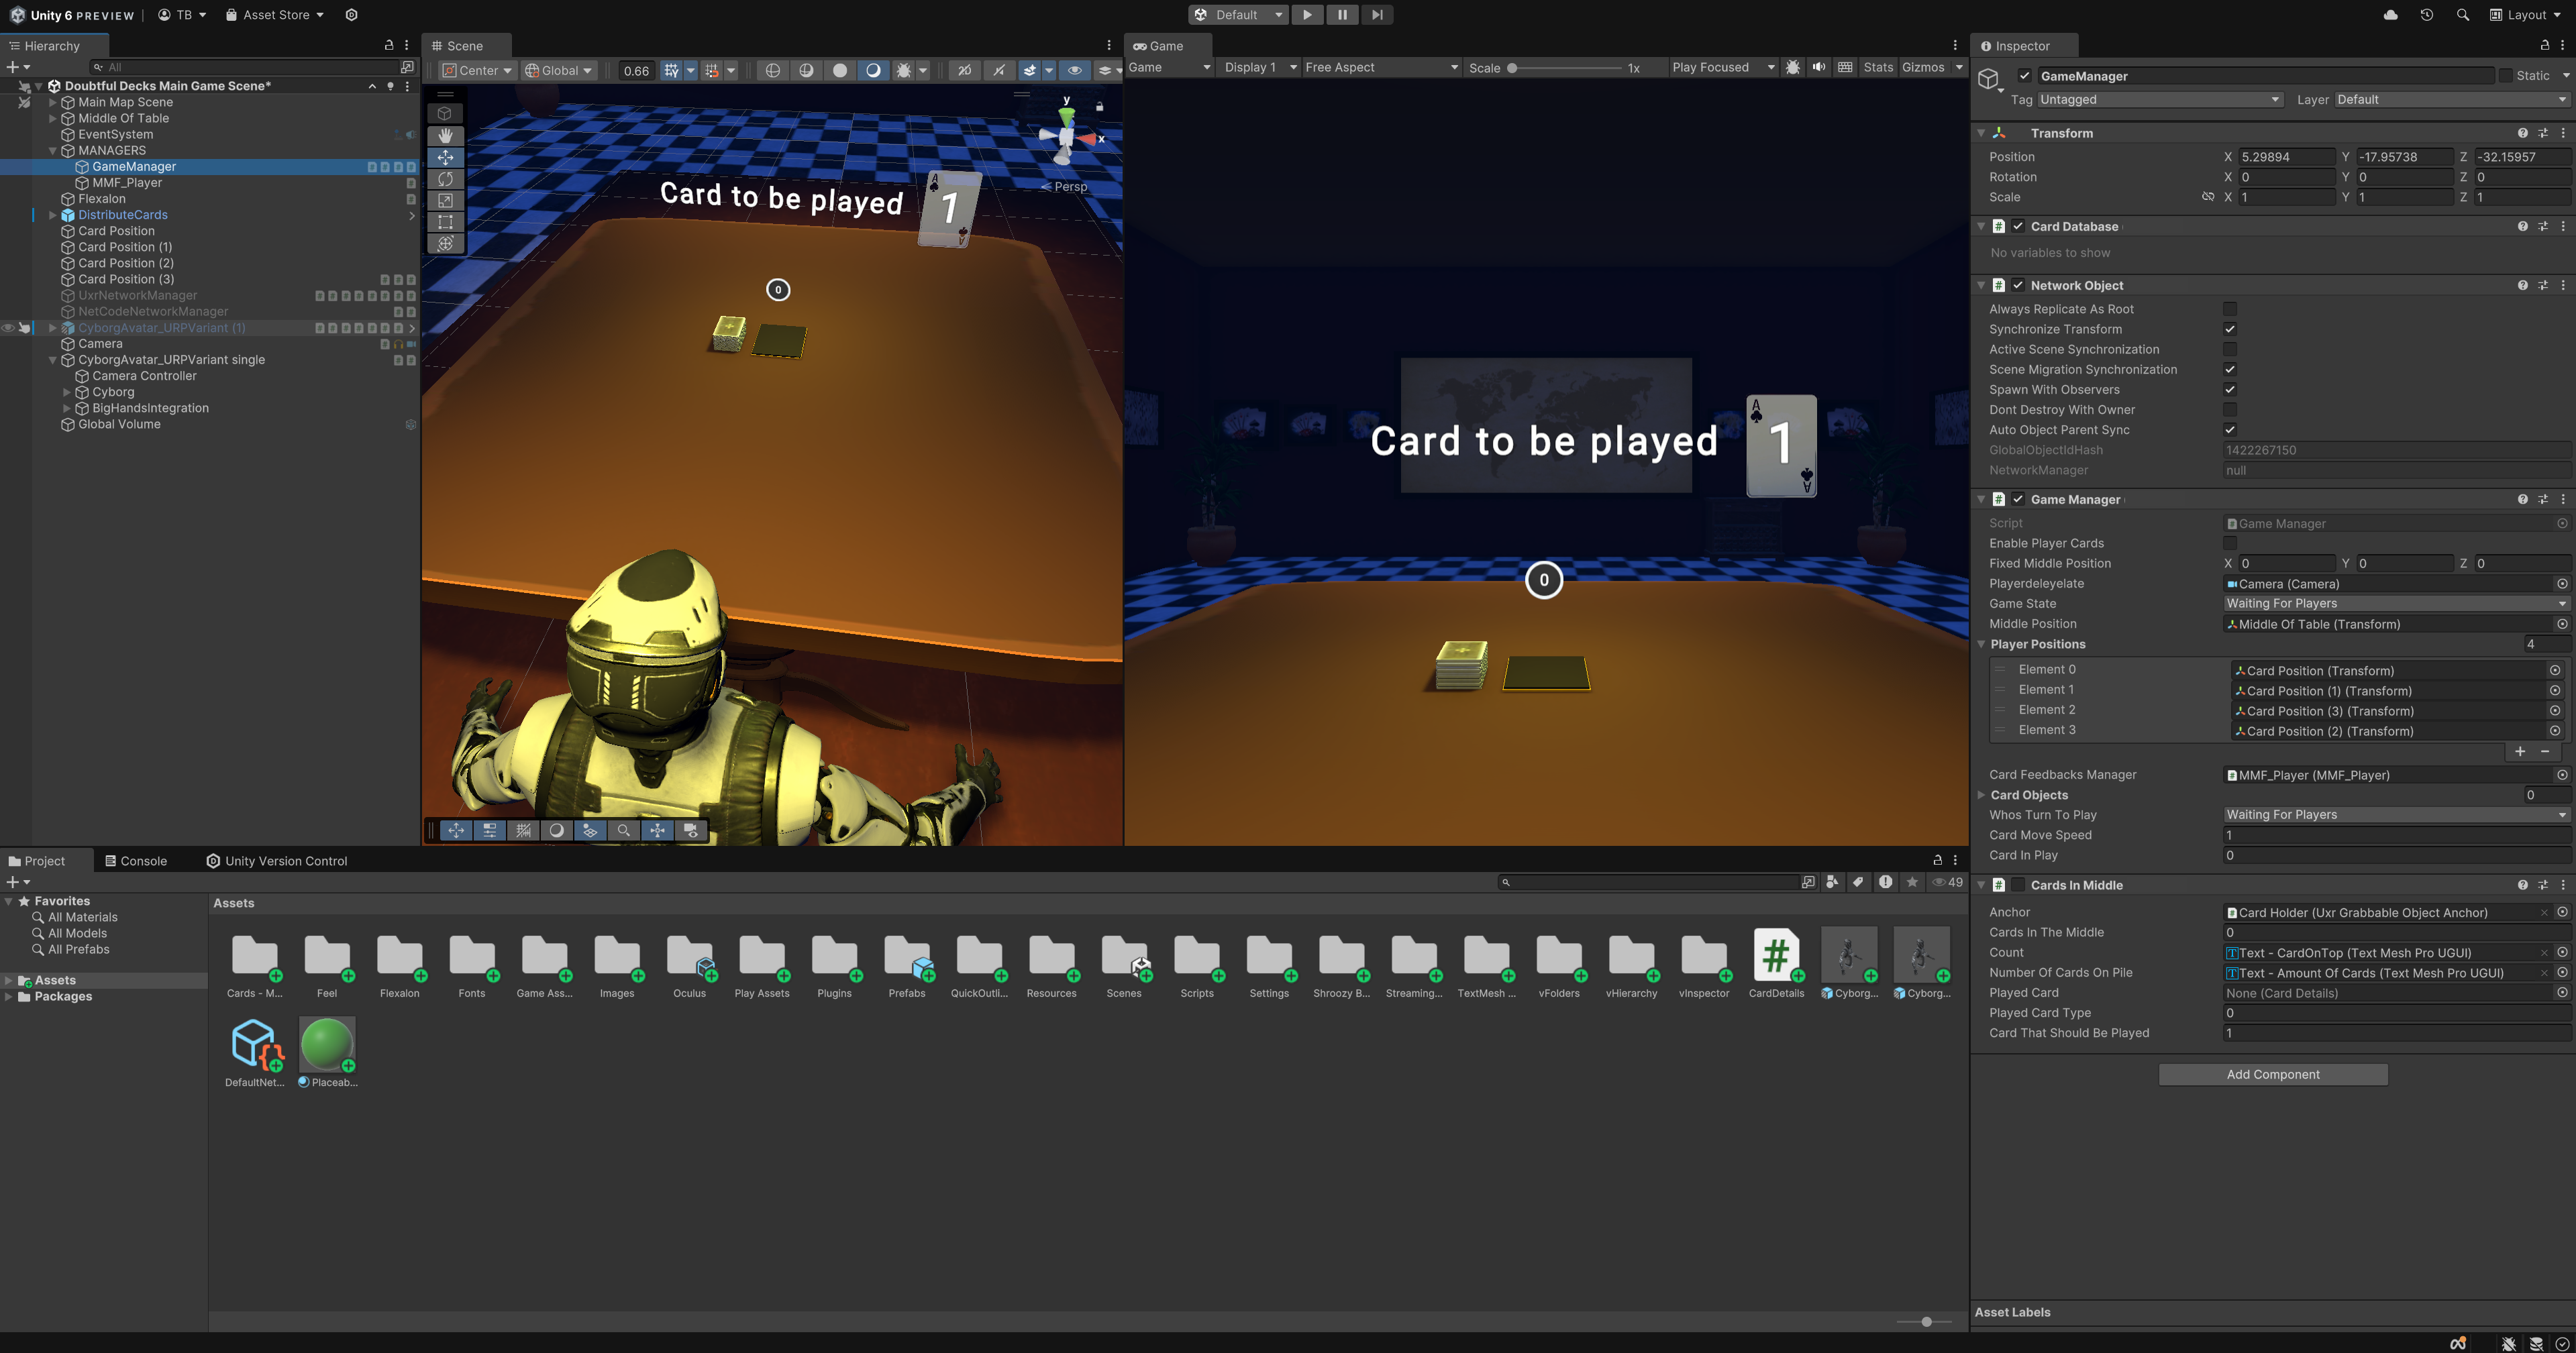Toggle scene visibility eye icon in toolbar
2576x1353 pixels.
coord(1074,70)
